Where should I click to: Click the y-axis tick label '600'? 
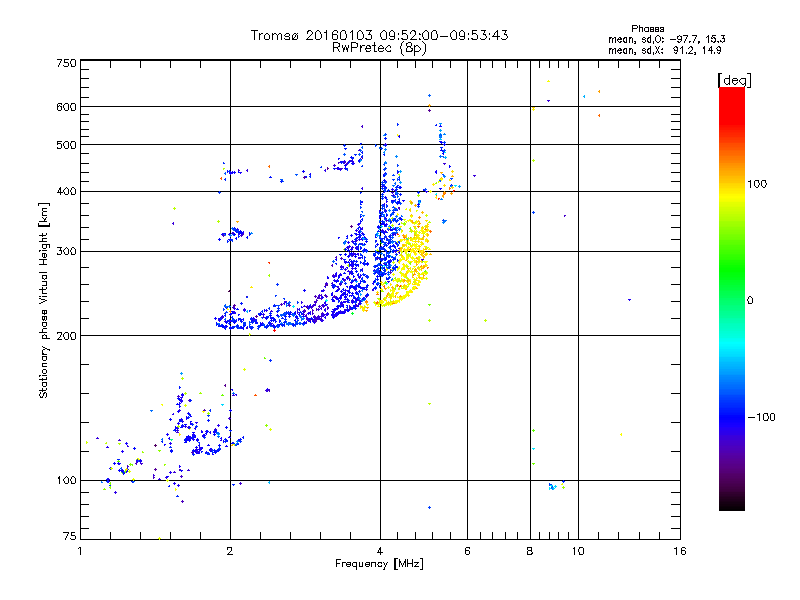[66, 107]
